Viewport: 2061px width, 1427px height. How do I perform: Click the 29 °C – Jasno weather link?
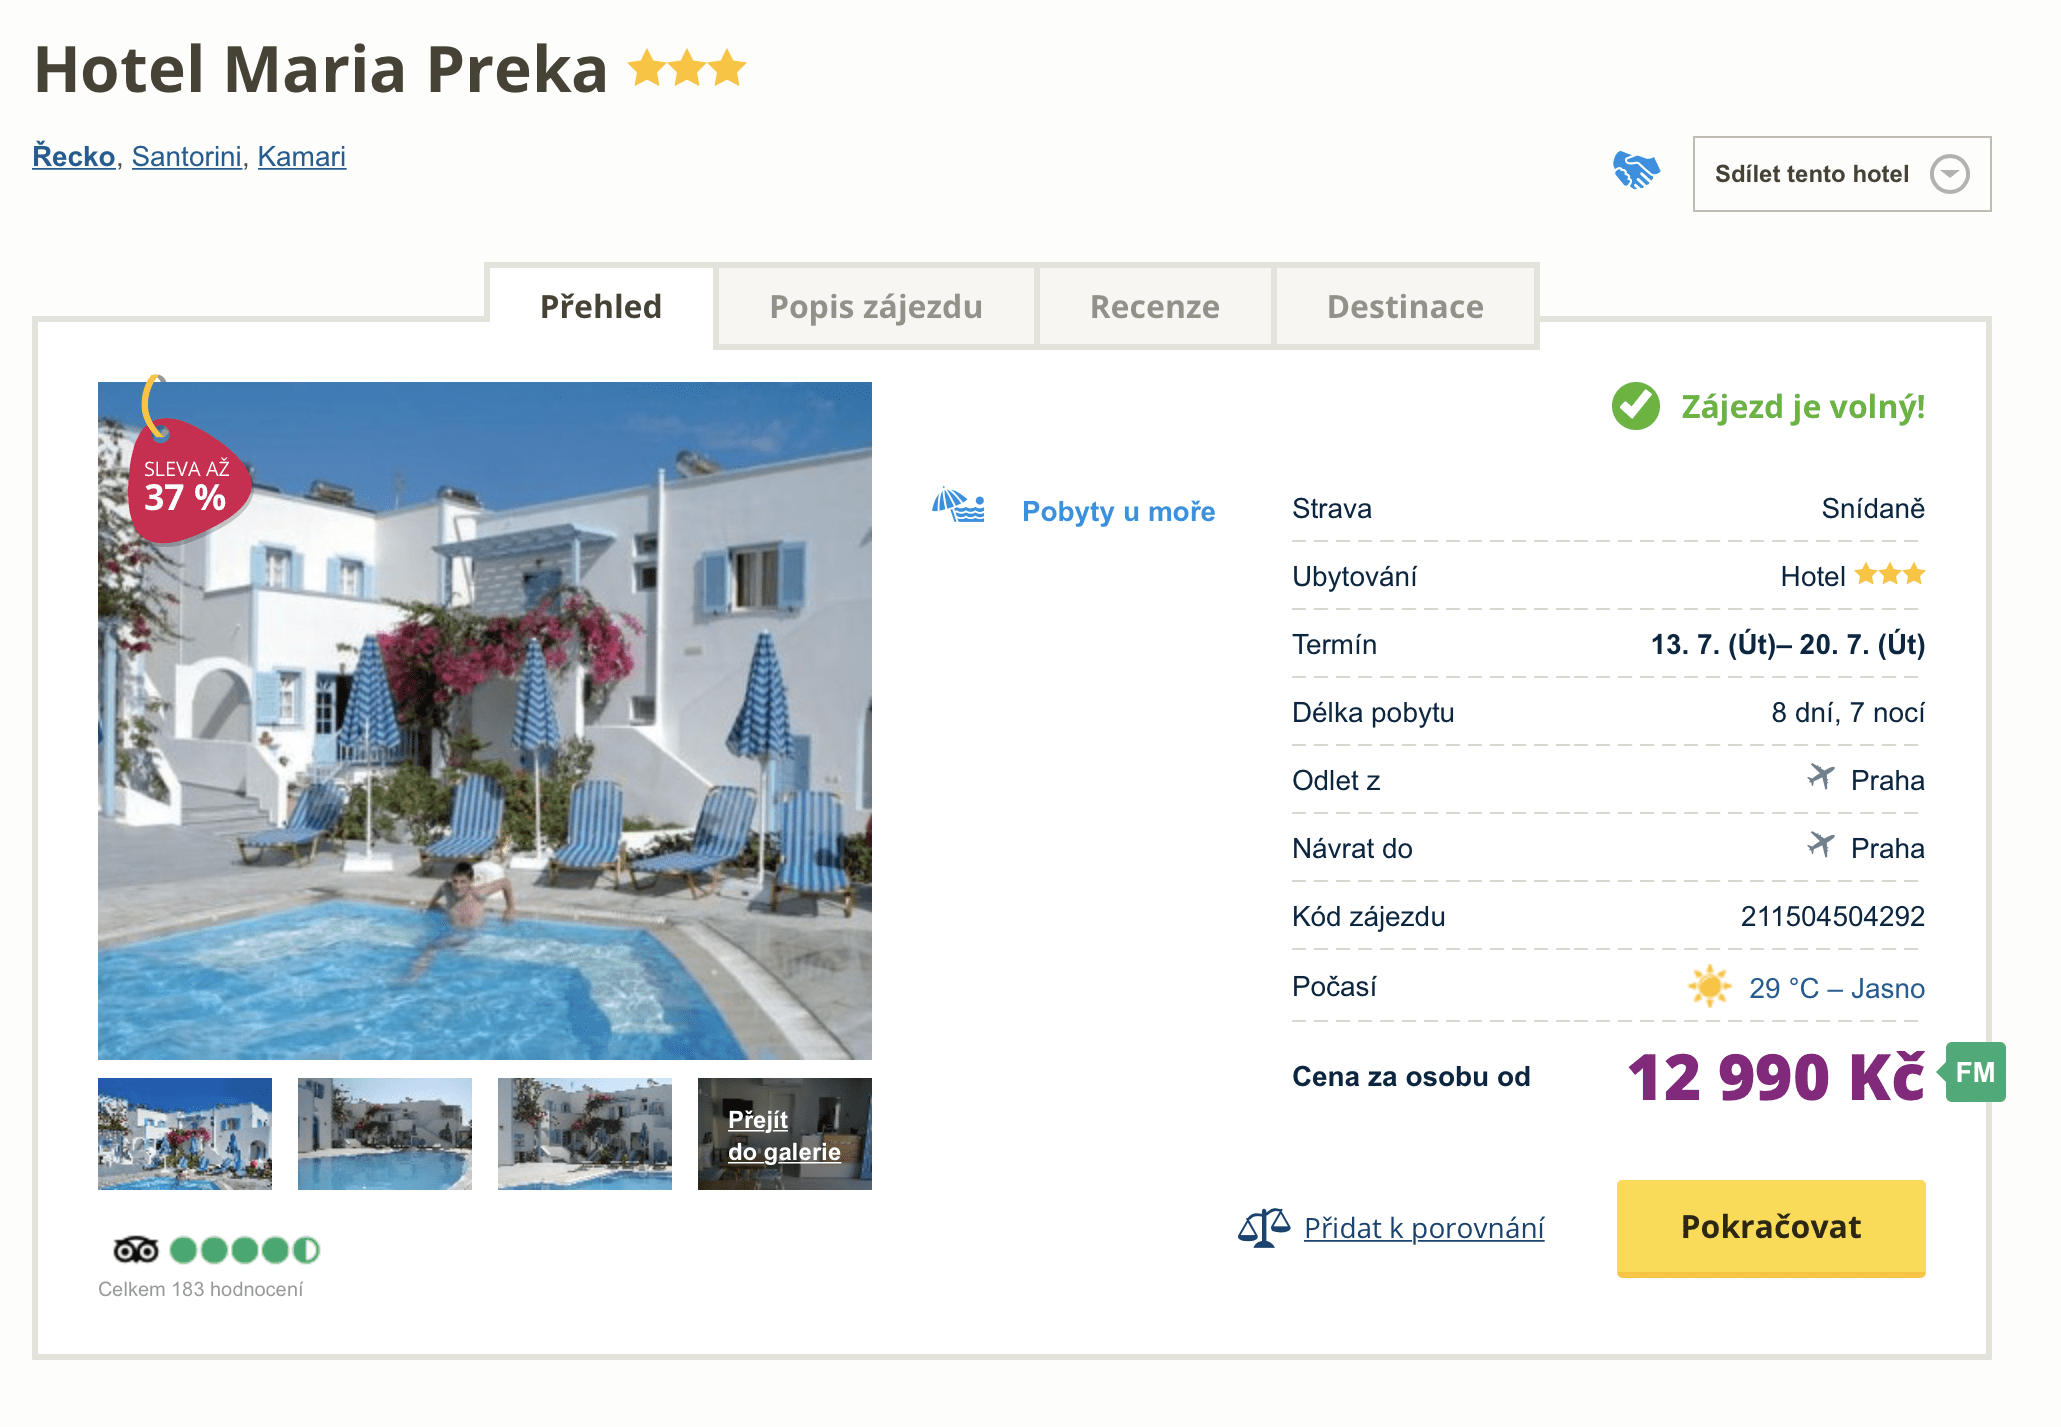pyautogui.click(x=1836, y=988)
